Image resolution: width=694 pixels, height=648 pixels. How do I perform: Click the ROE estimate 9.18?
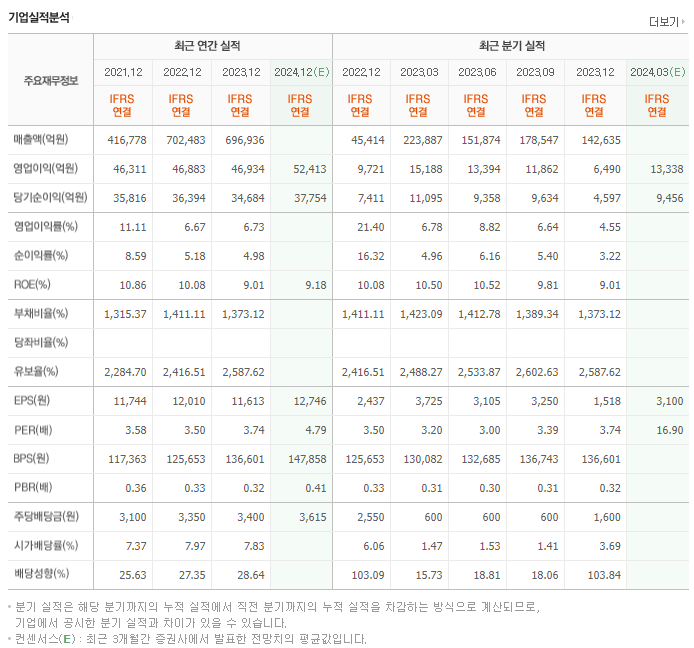(316, 285)
